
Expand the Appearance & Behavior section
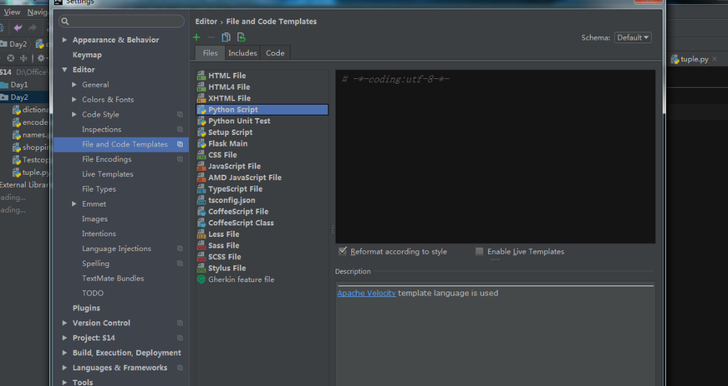(65, 40)
